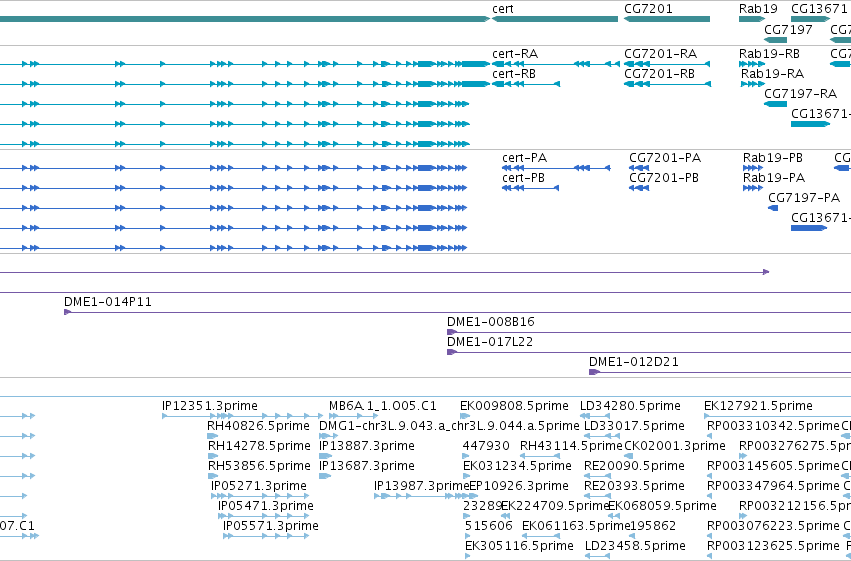Open the EST EK061163.5prime

point(575,527)
